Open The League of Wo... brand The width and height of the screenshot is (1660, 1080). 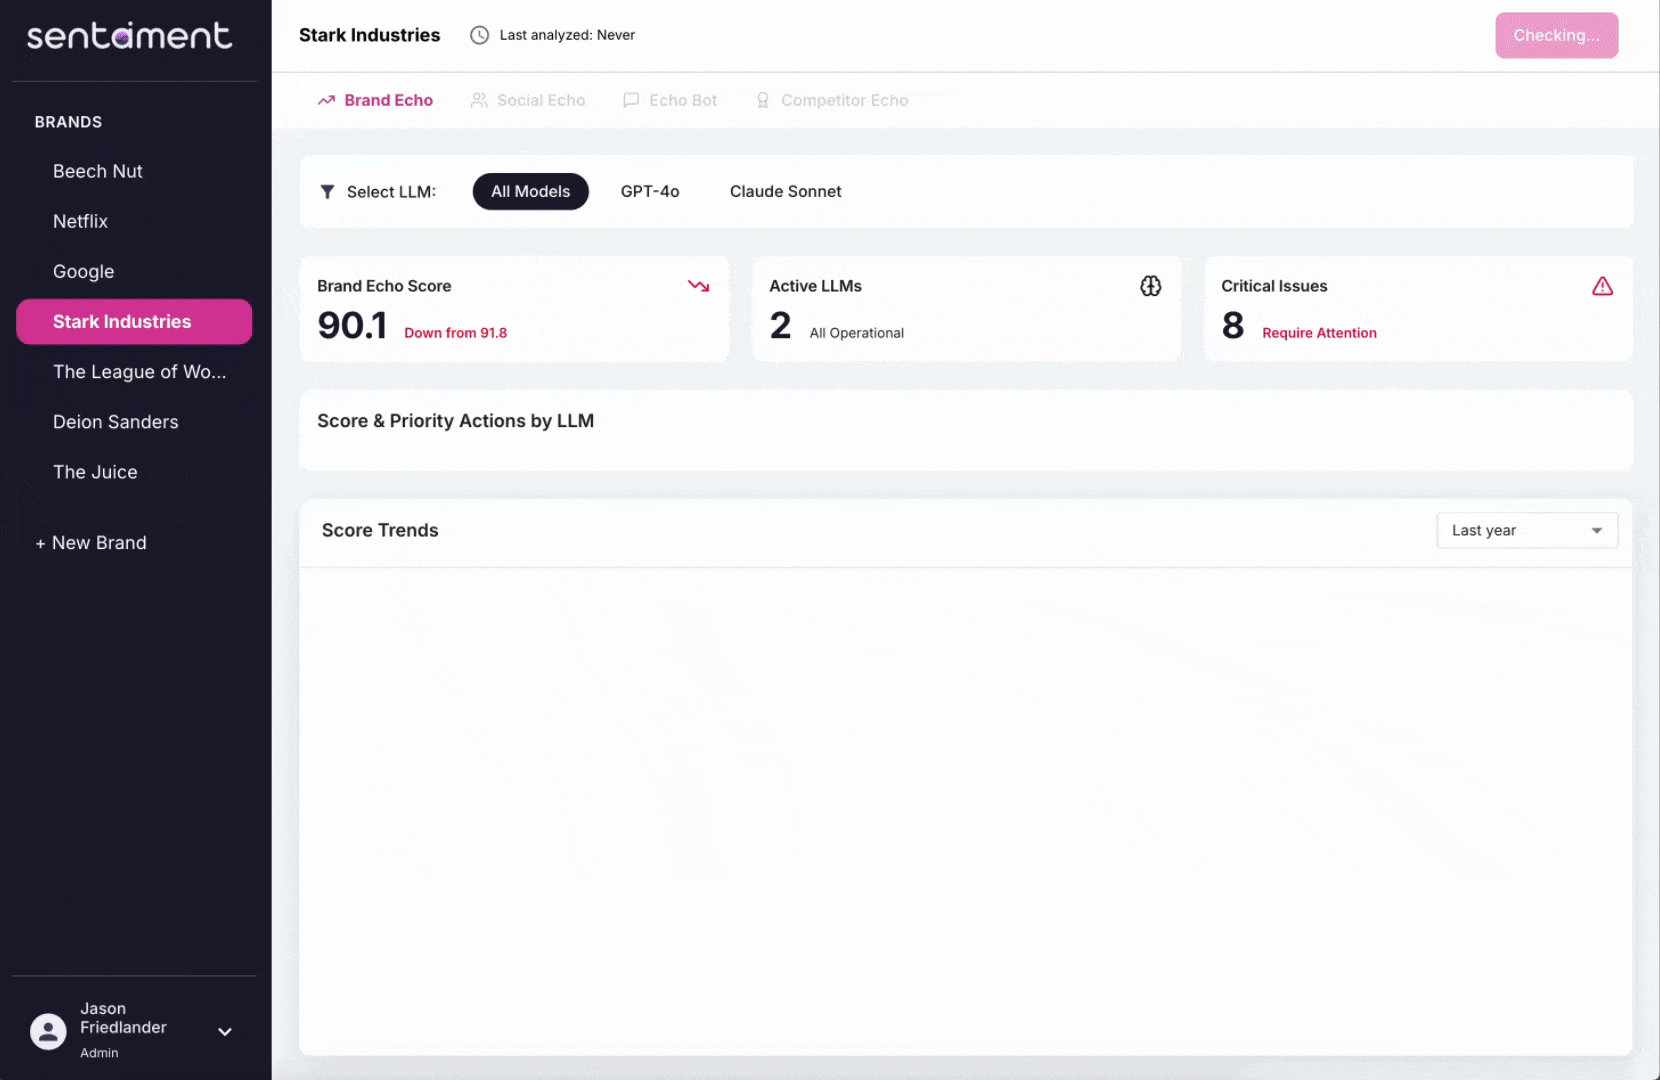[x=134, y=371]
